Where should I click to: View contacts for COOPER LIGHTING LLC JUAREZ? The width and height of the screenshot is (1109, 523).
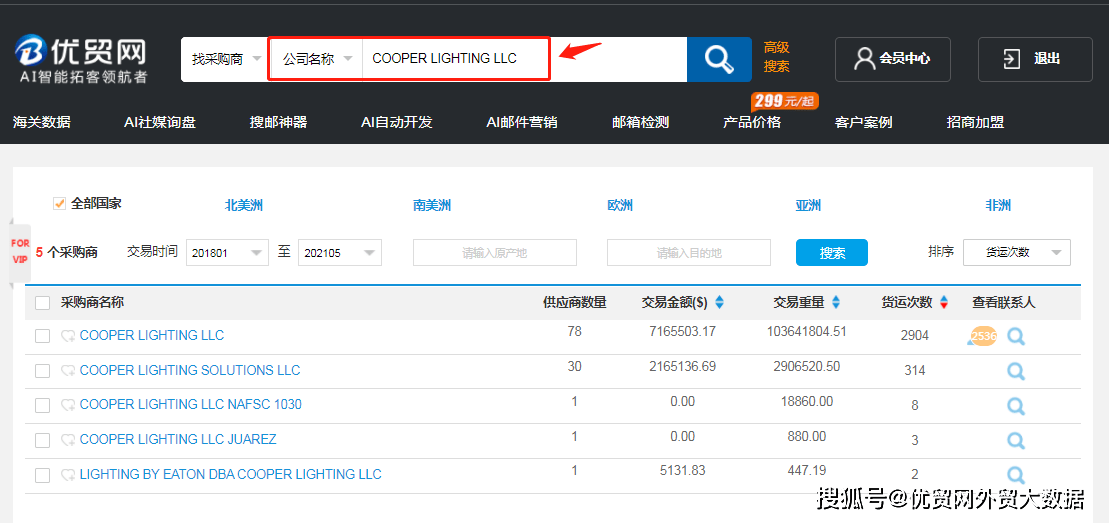tap(1016, 440)
